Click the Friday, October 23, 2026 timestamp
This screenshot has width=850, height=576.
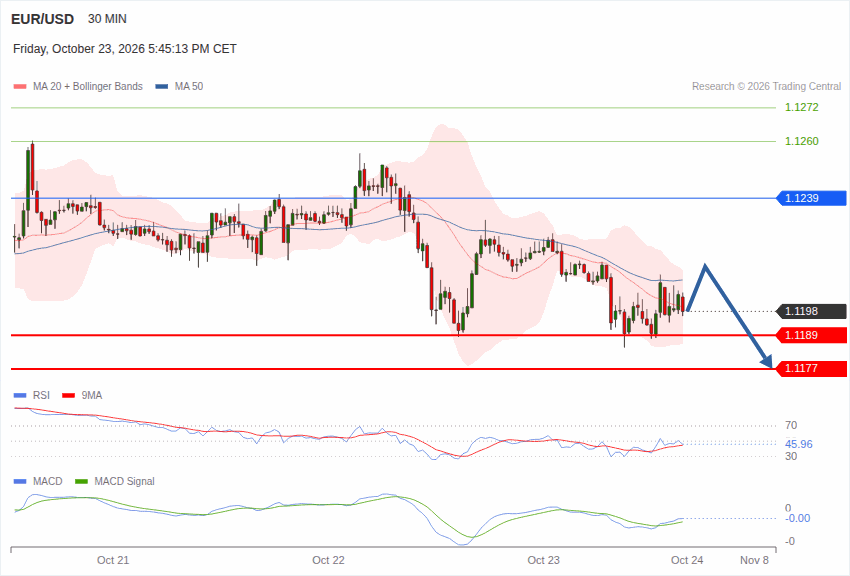click(125, 49)
